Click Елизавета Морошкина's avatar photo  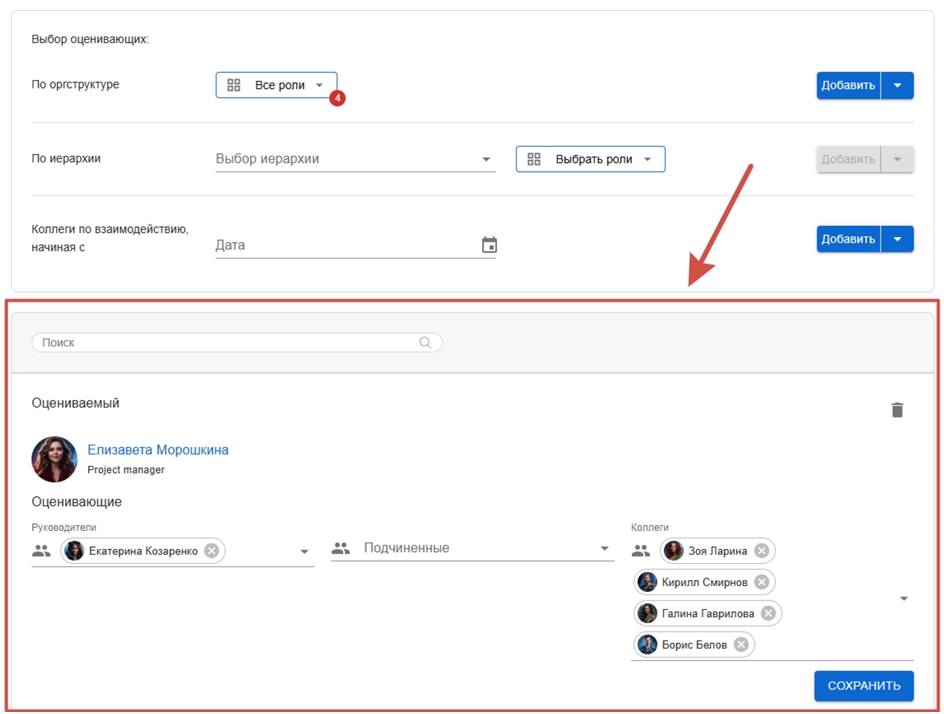[54, 459]
